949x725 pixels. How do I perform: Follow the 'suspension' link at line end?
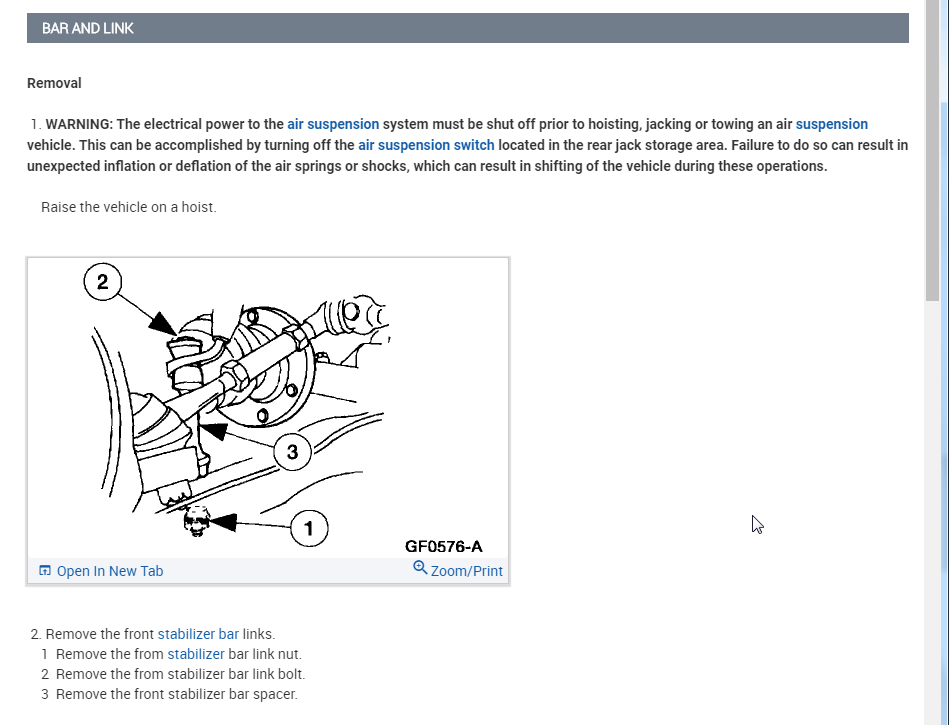(x=832, y=124)
